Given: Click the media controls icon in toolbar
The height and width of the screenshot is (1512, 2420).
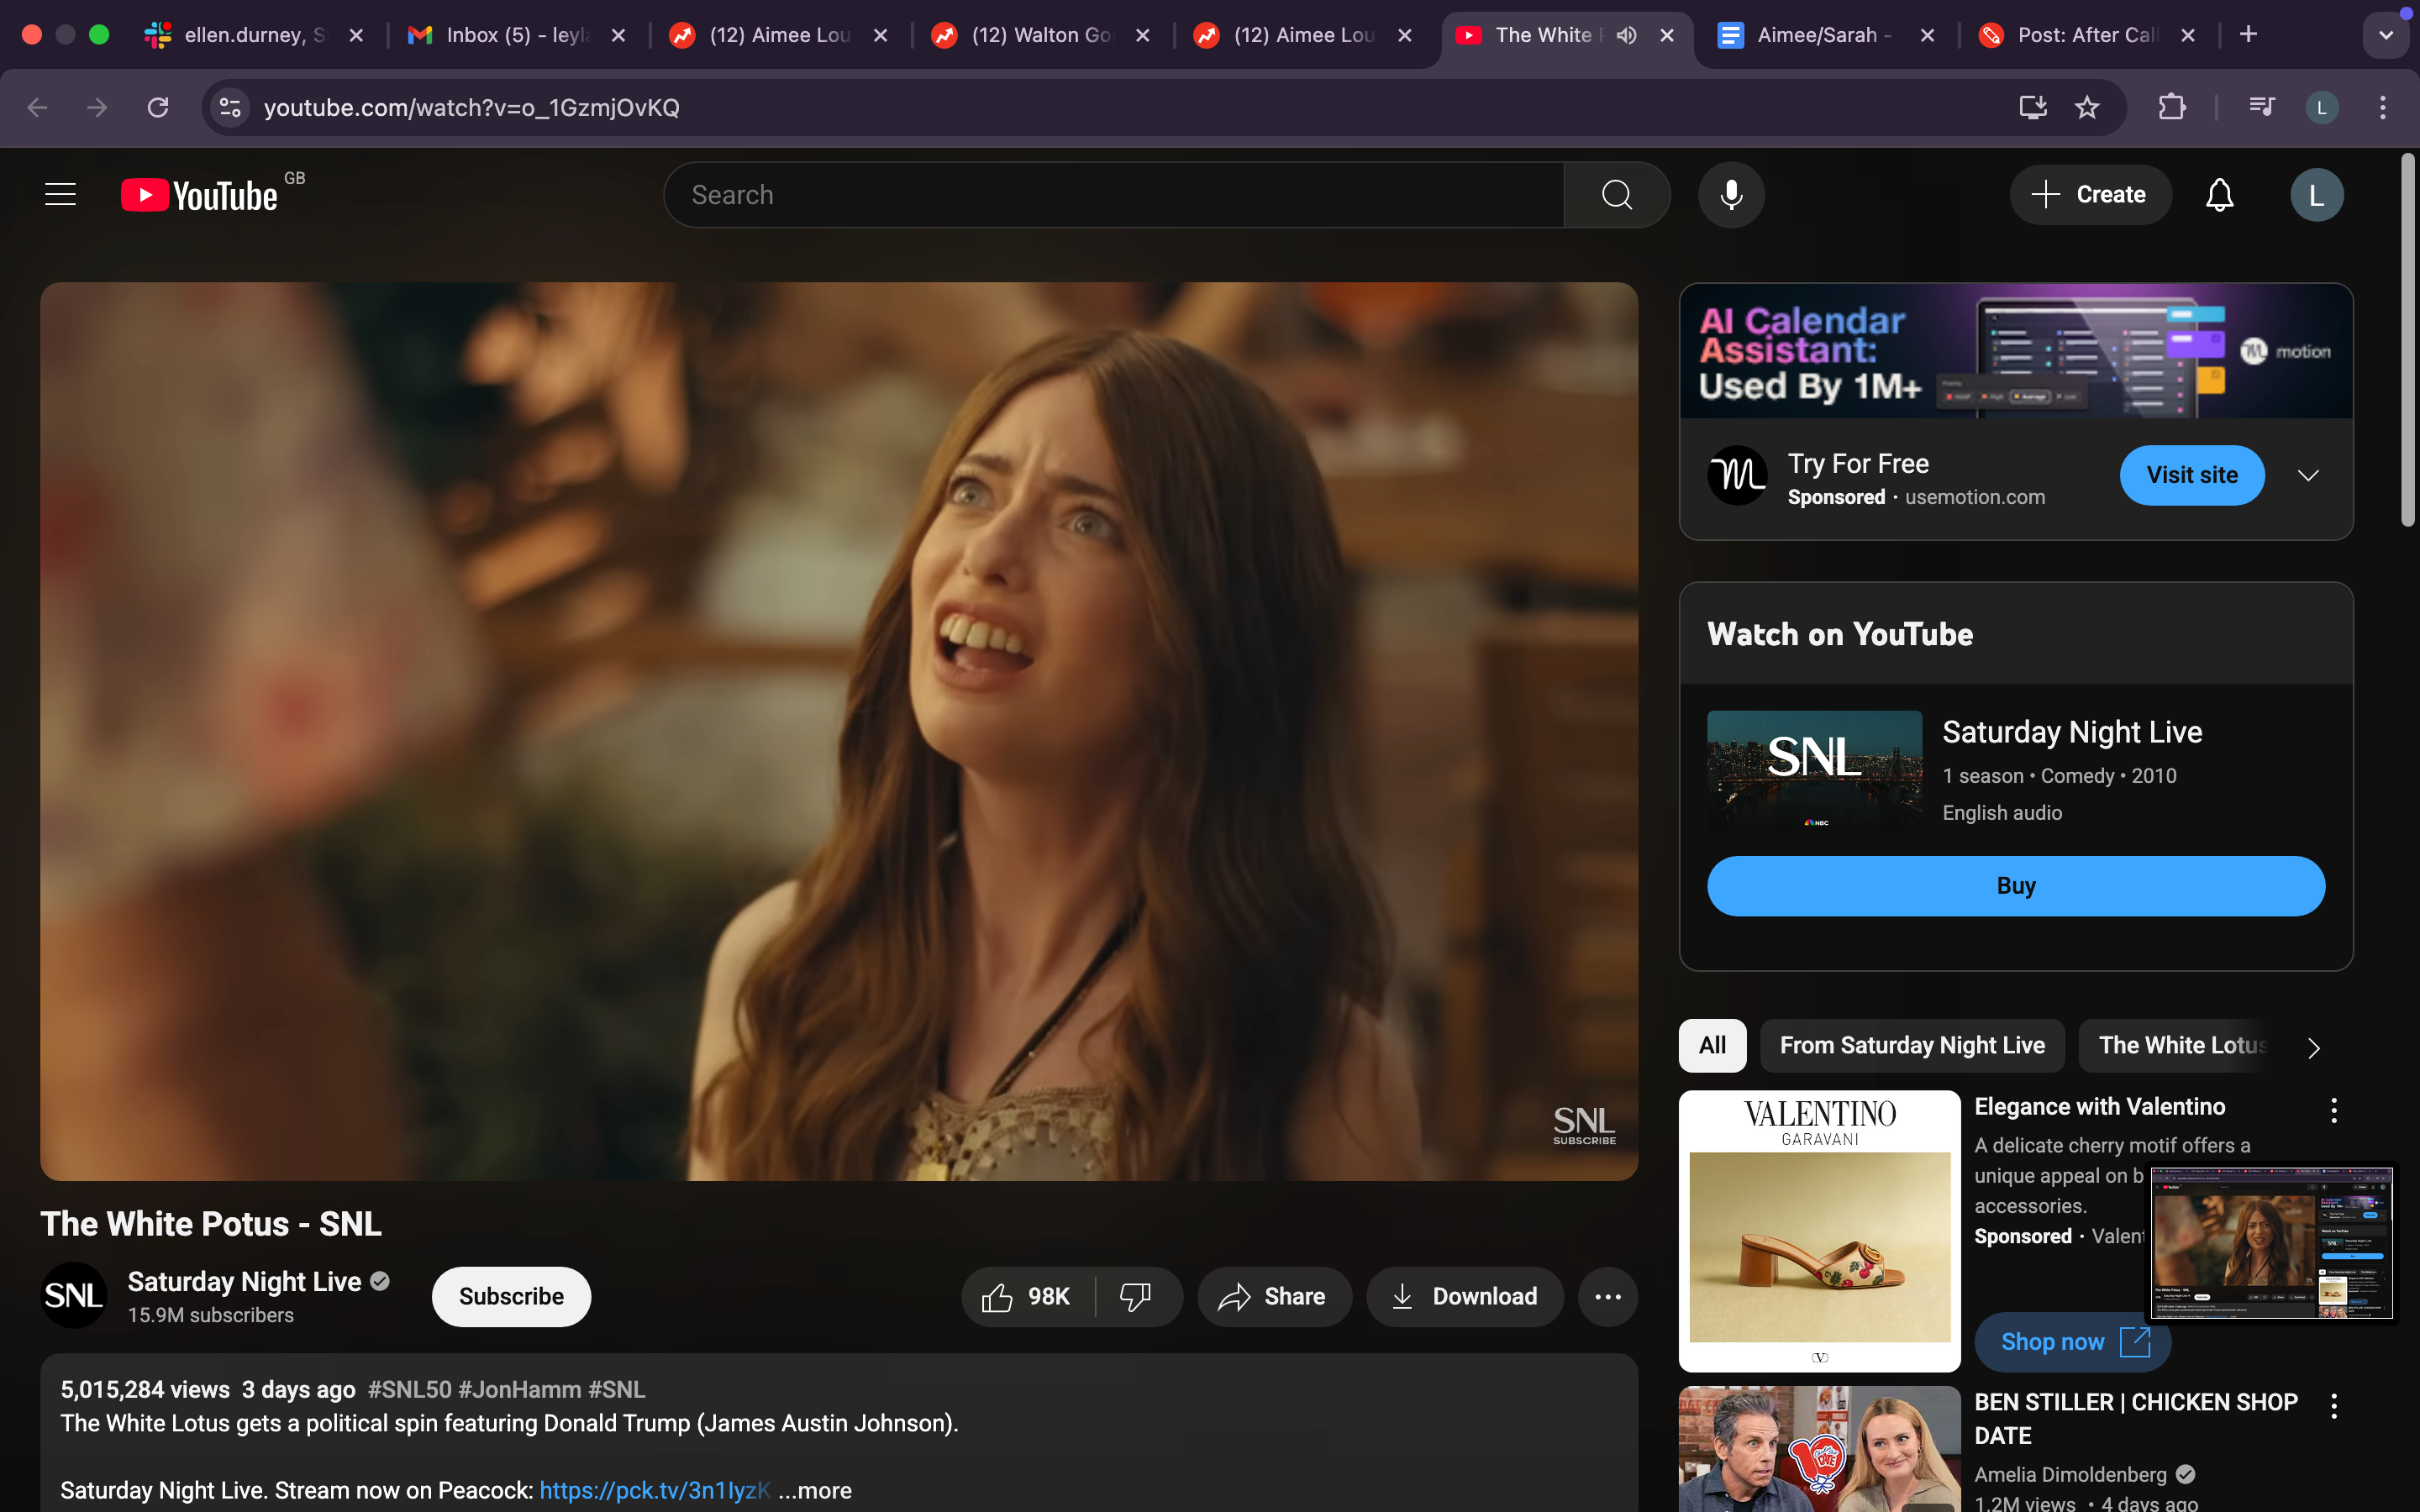Looking at the screenshot, I should 2261,107.
